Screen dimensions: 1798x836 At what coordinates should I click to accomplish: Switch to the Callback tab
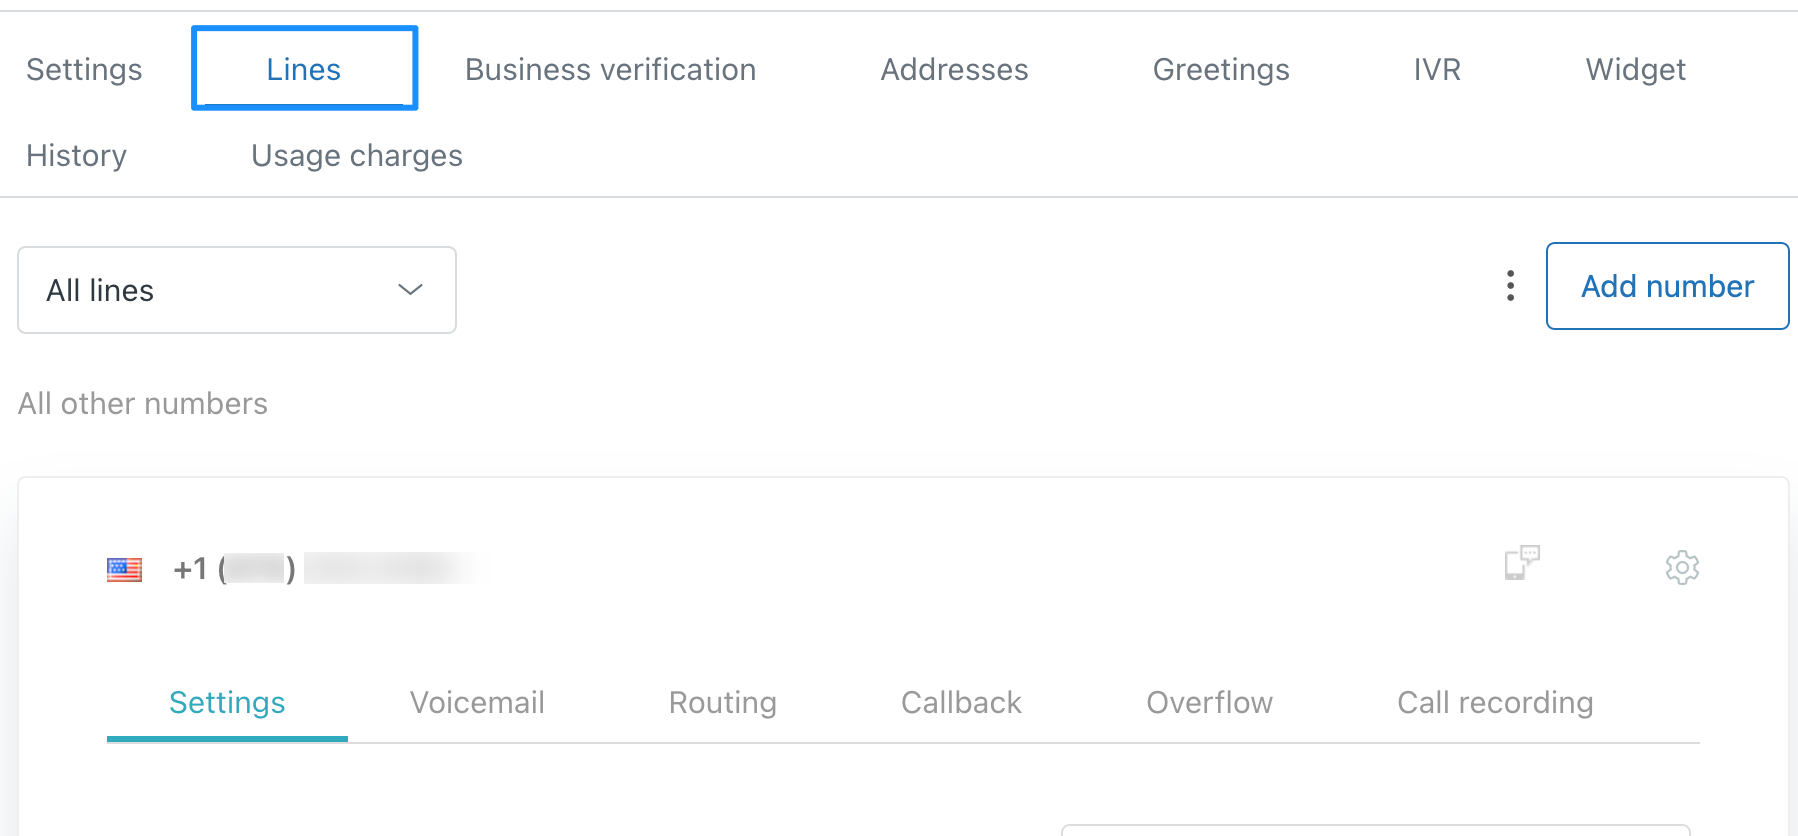(x=961, y=702)
